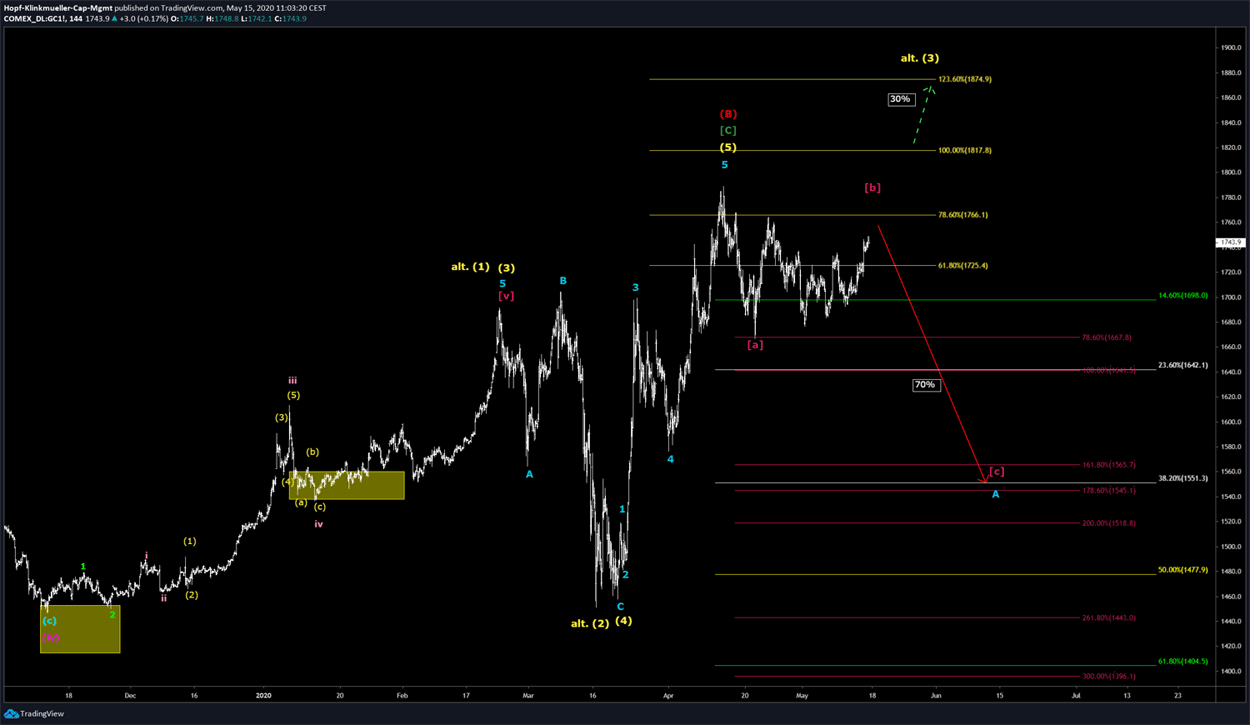Click the "2020" marker on time axis
This screenshot has height=725, width=1250.
tap(263, 694)
